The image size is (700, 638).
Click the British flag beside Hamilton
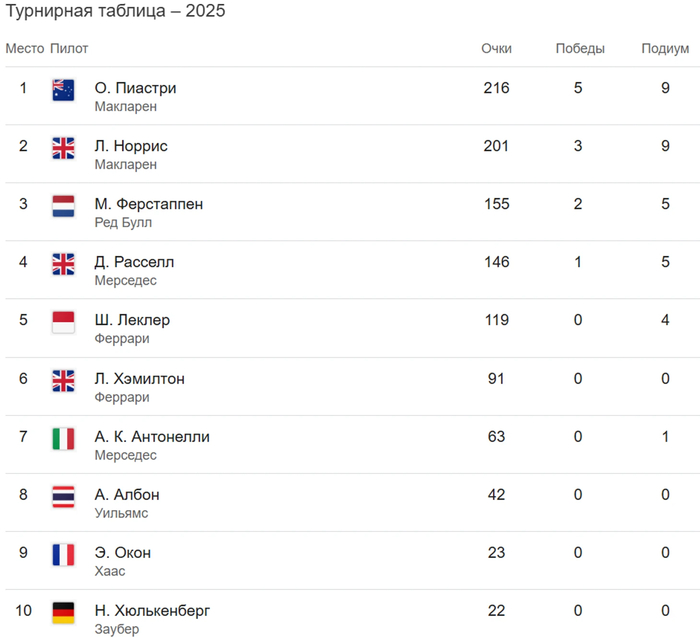(x=63, y=380)
